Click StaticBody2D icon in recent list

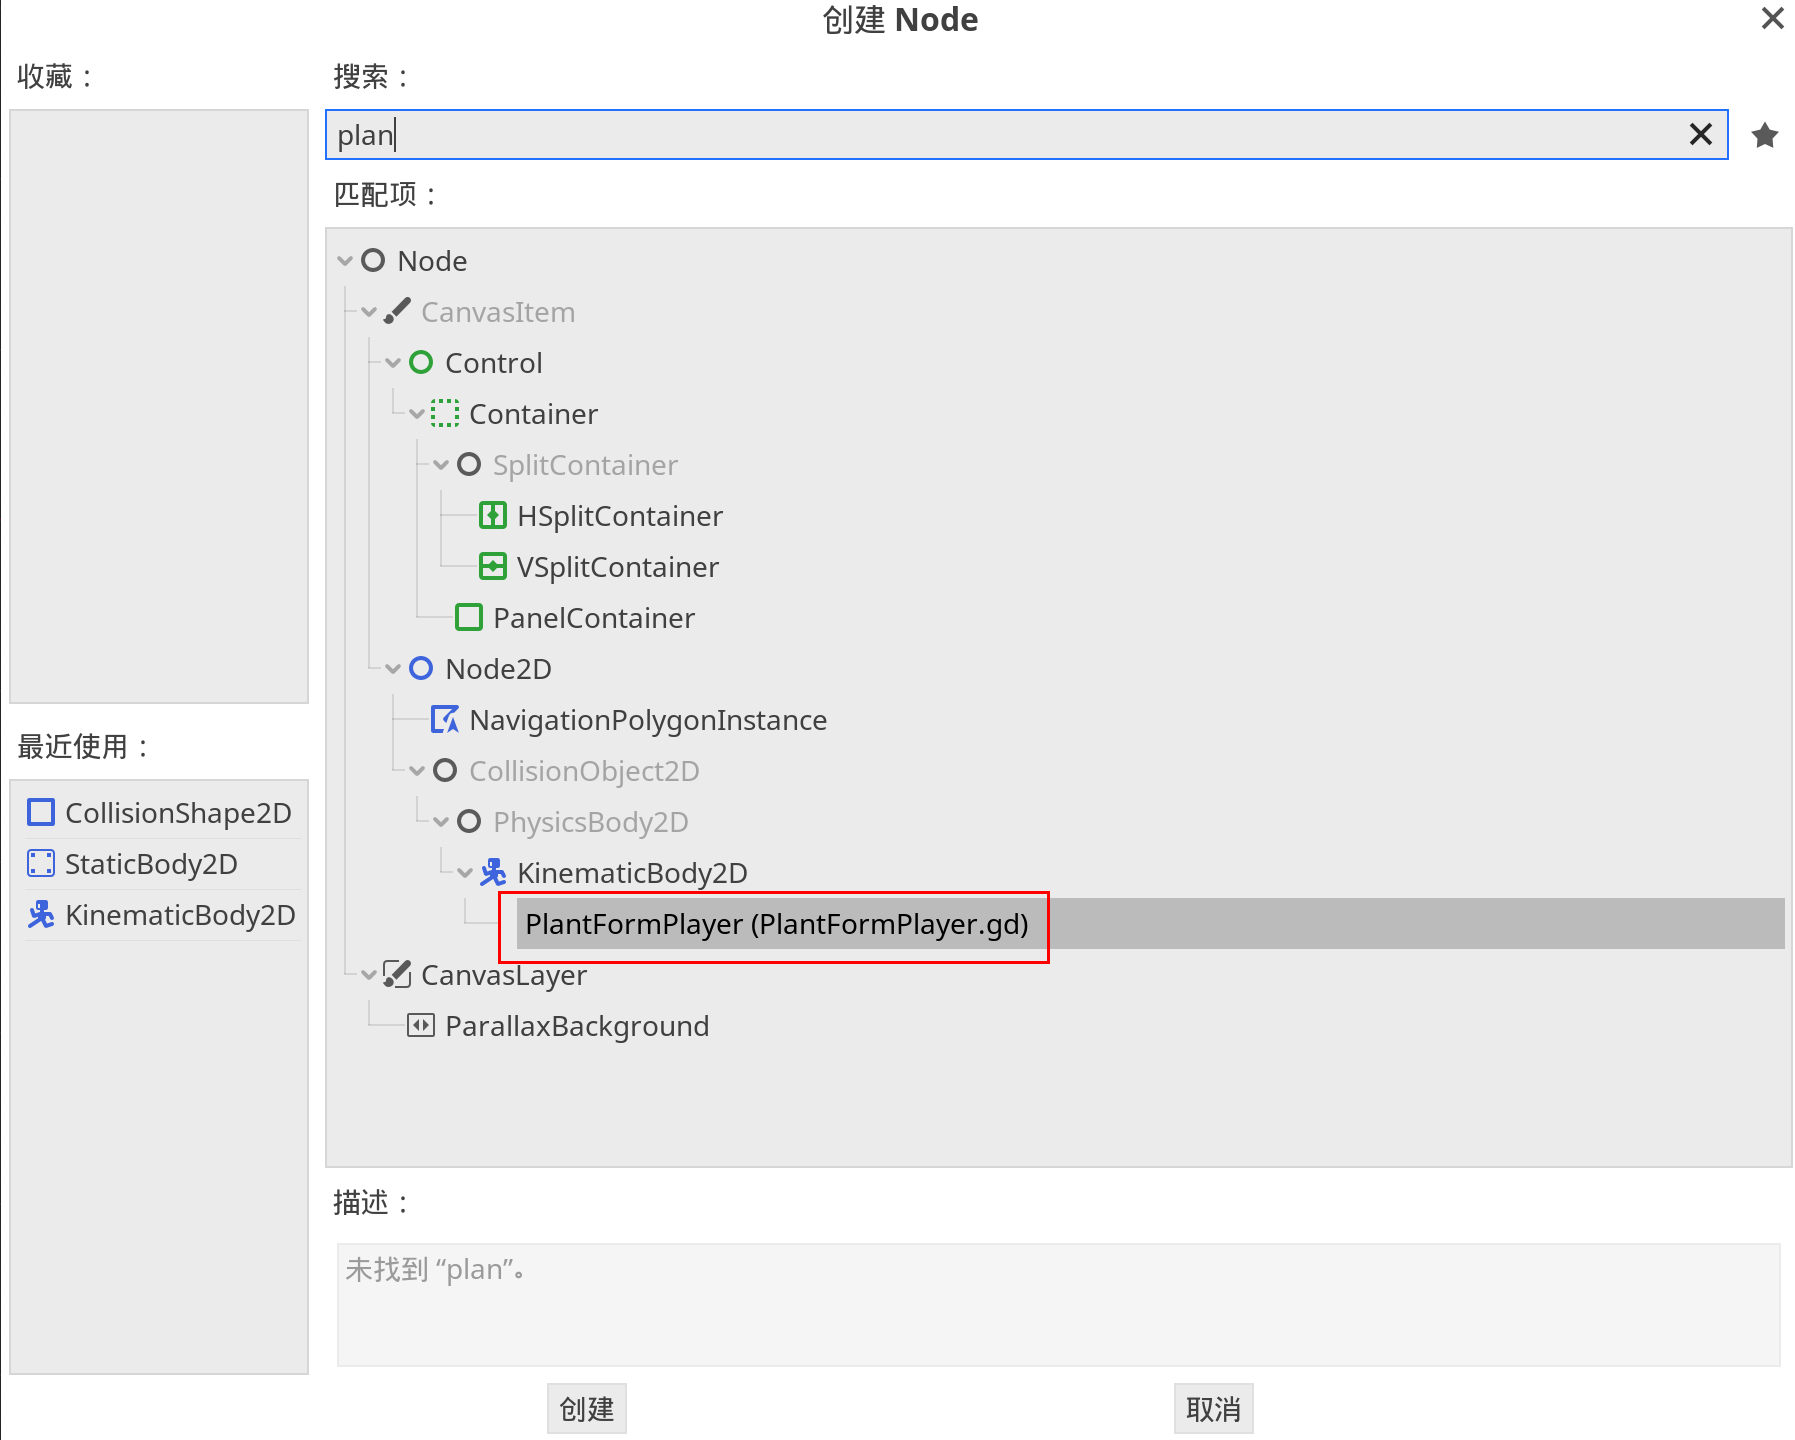click(41, 863)
